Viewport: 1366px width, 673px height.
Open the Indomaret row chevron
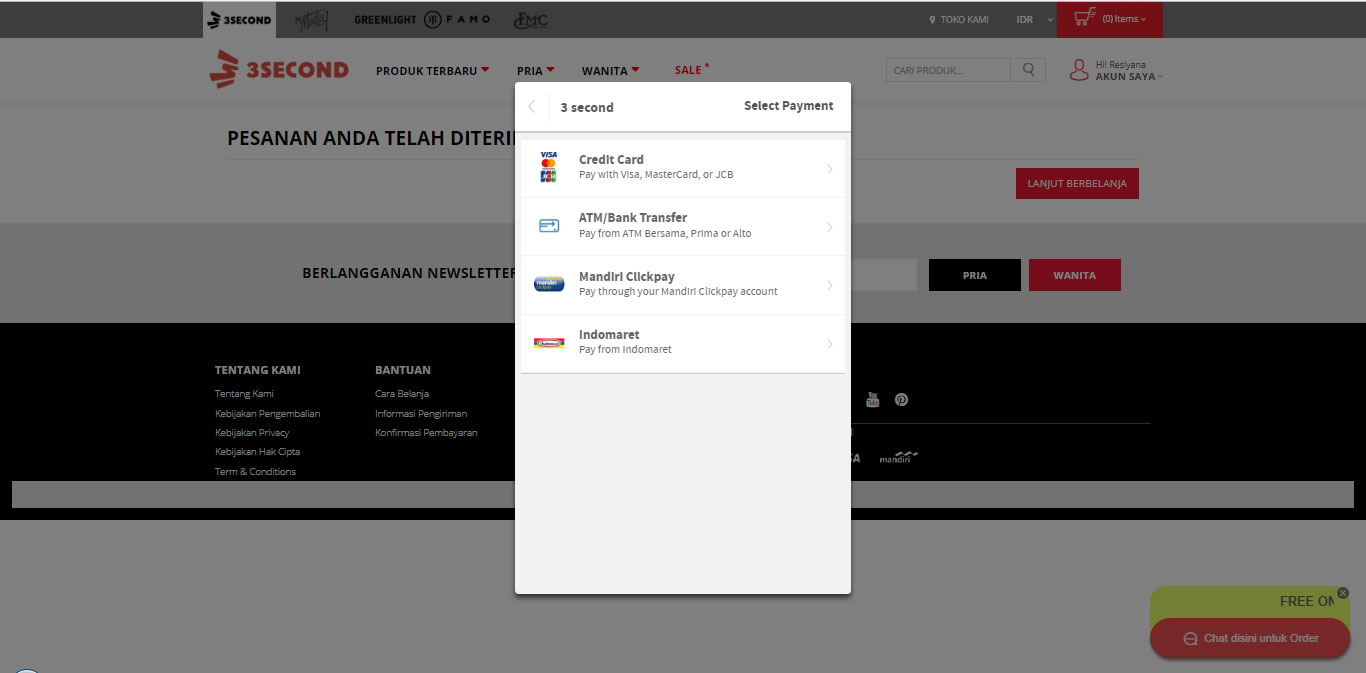830,344
